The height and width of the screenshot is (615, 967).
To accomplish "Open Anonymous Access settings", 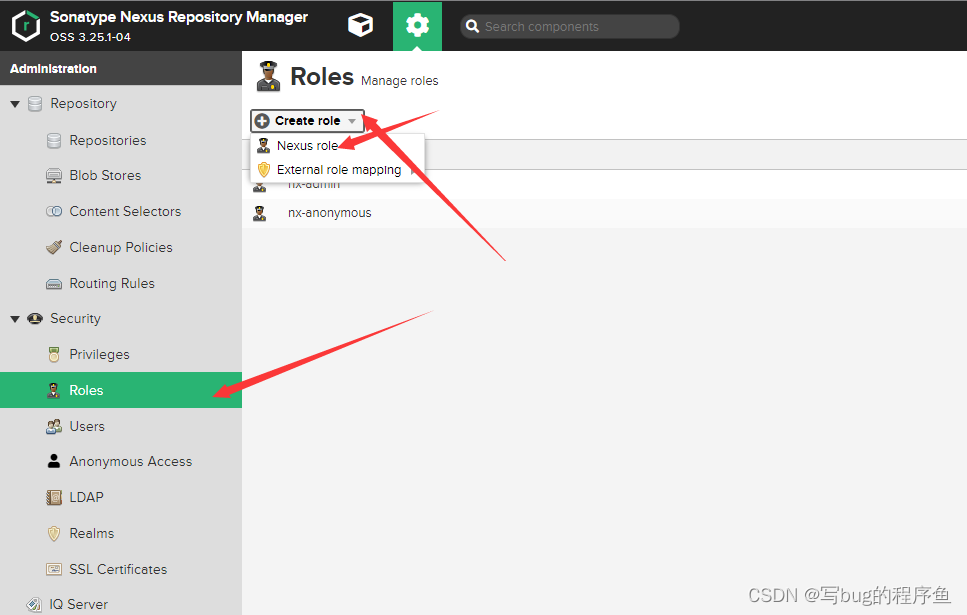I will [131, 461].
